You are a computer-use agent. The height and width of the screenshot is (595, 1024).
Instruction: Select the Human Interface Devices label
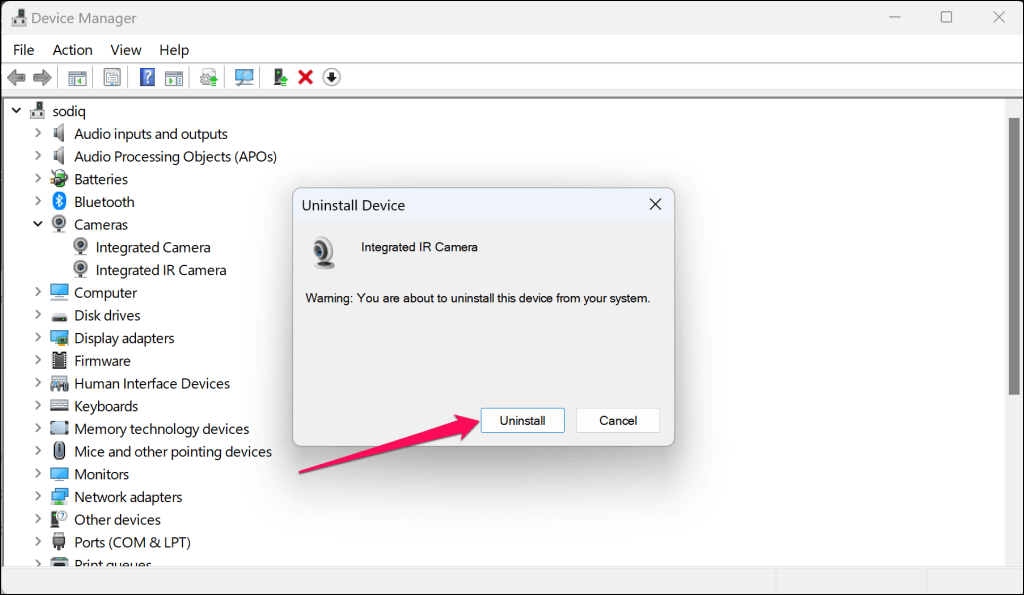click(x=152, y=383)
